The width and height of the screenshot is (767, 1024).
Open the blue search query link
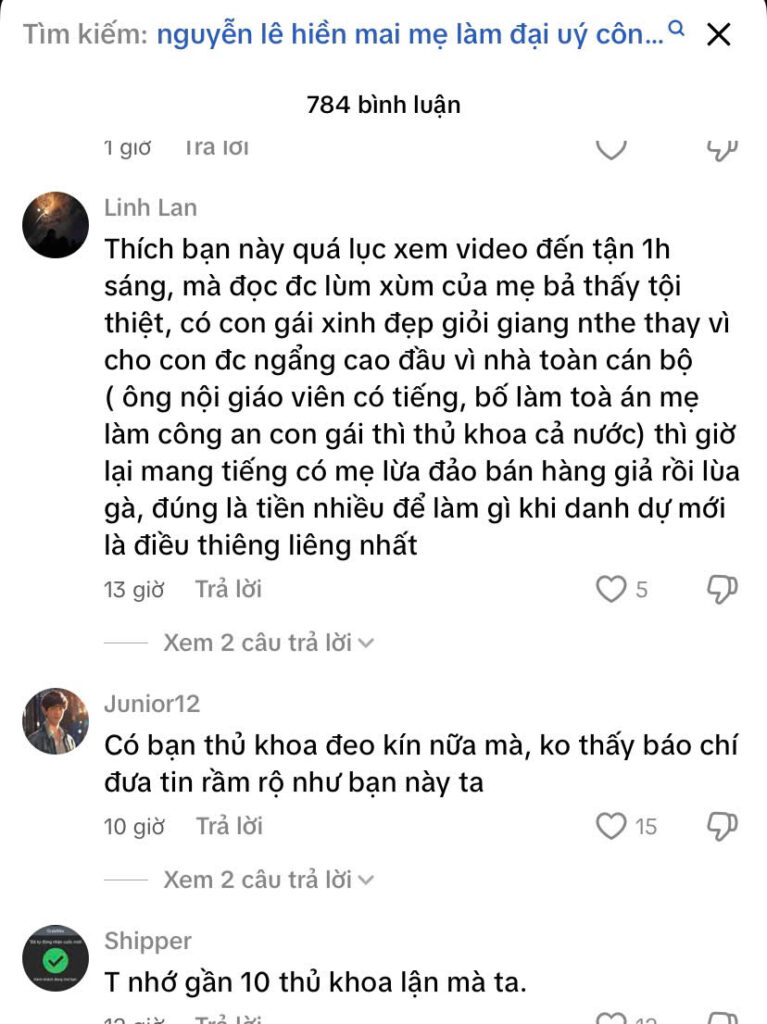(x=410, y=34)
